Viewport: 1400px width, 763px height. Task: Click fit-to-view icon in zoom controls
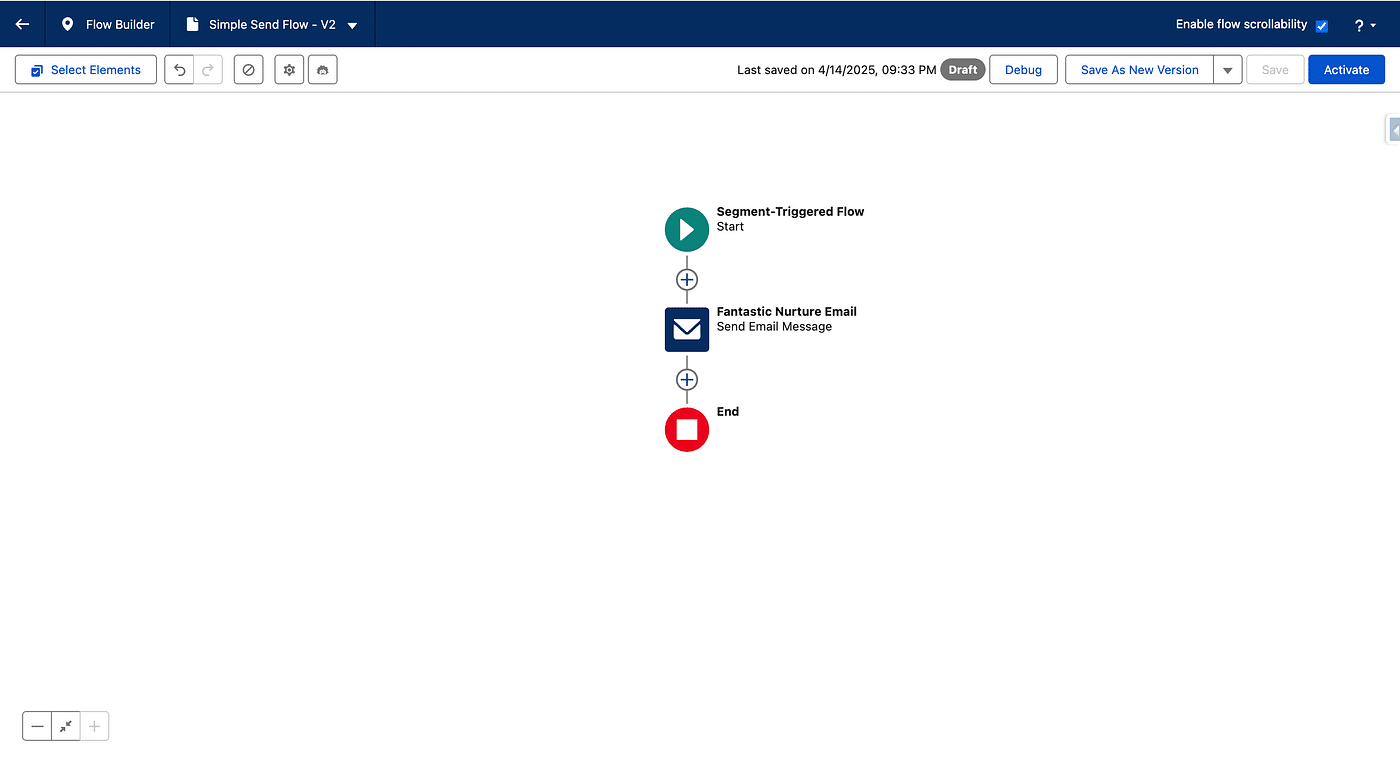[66, 726]
